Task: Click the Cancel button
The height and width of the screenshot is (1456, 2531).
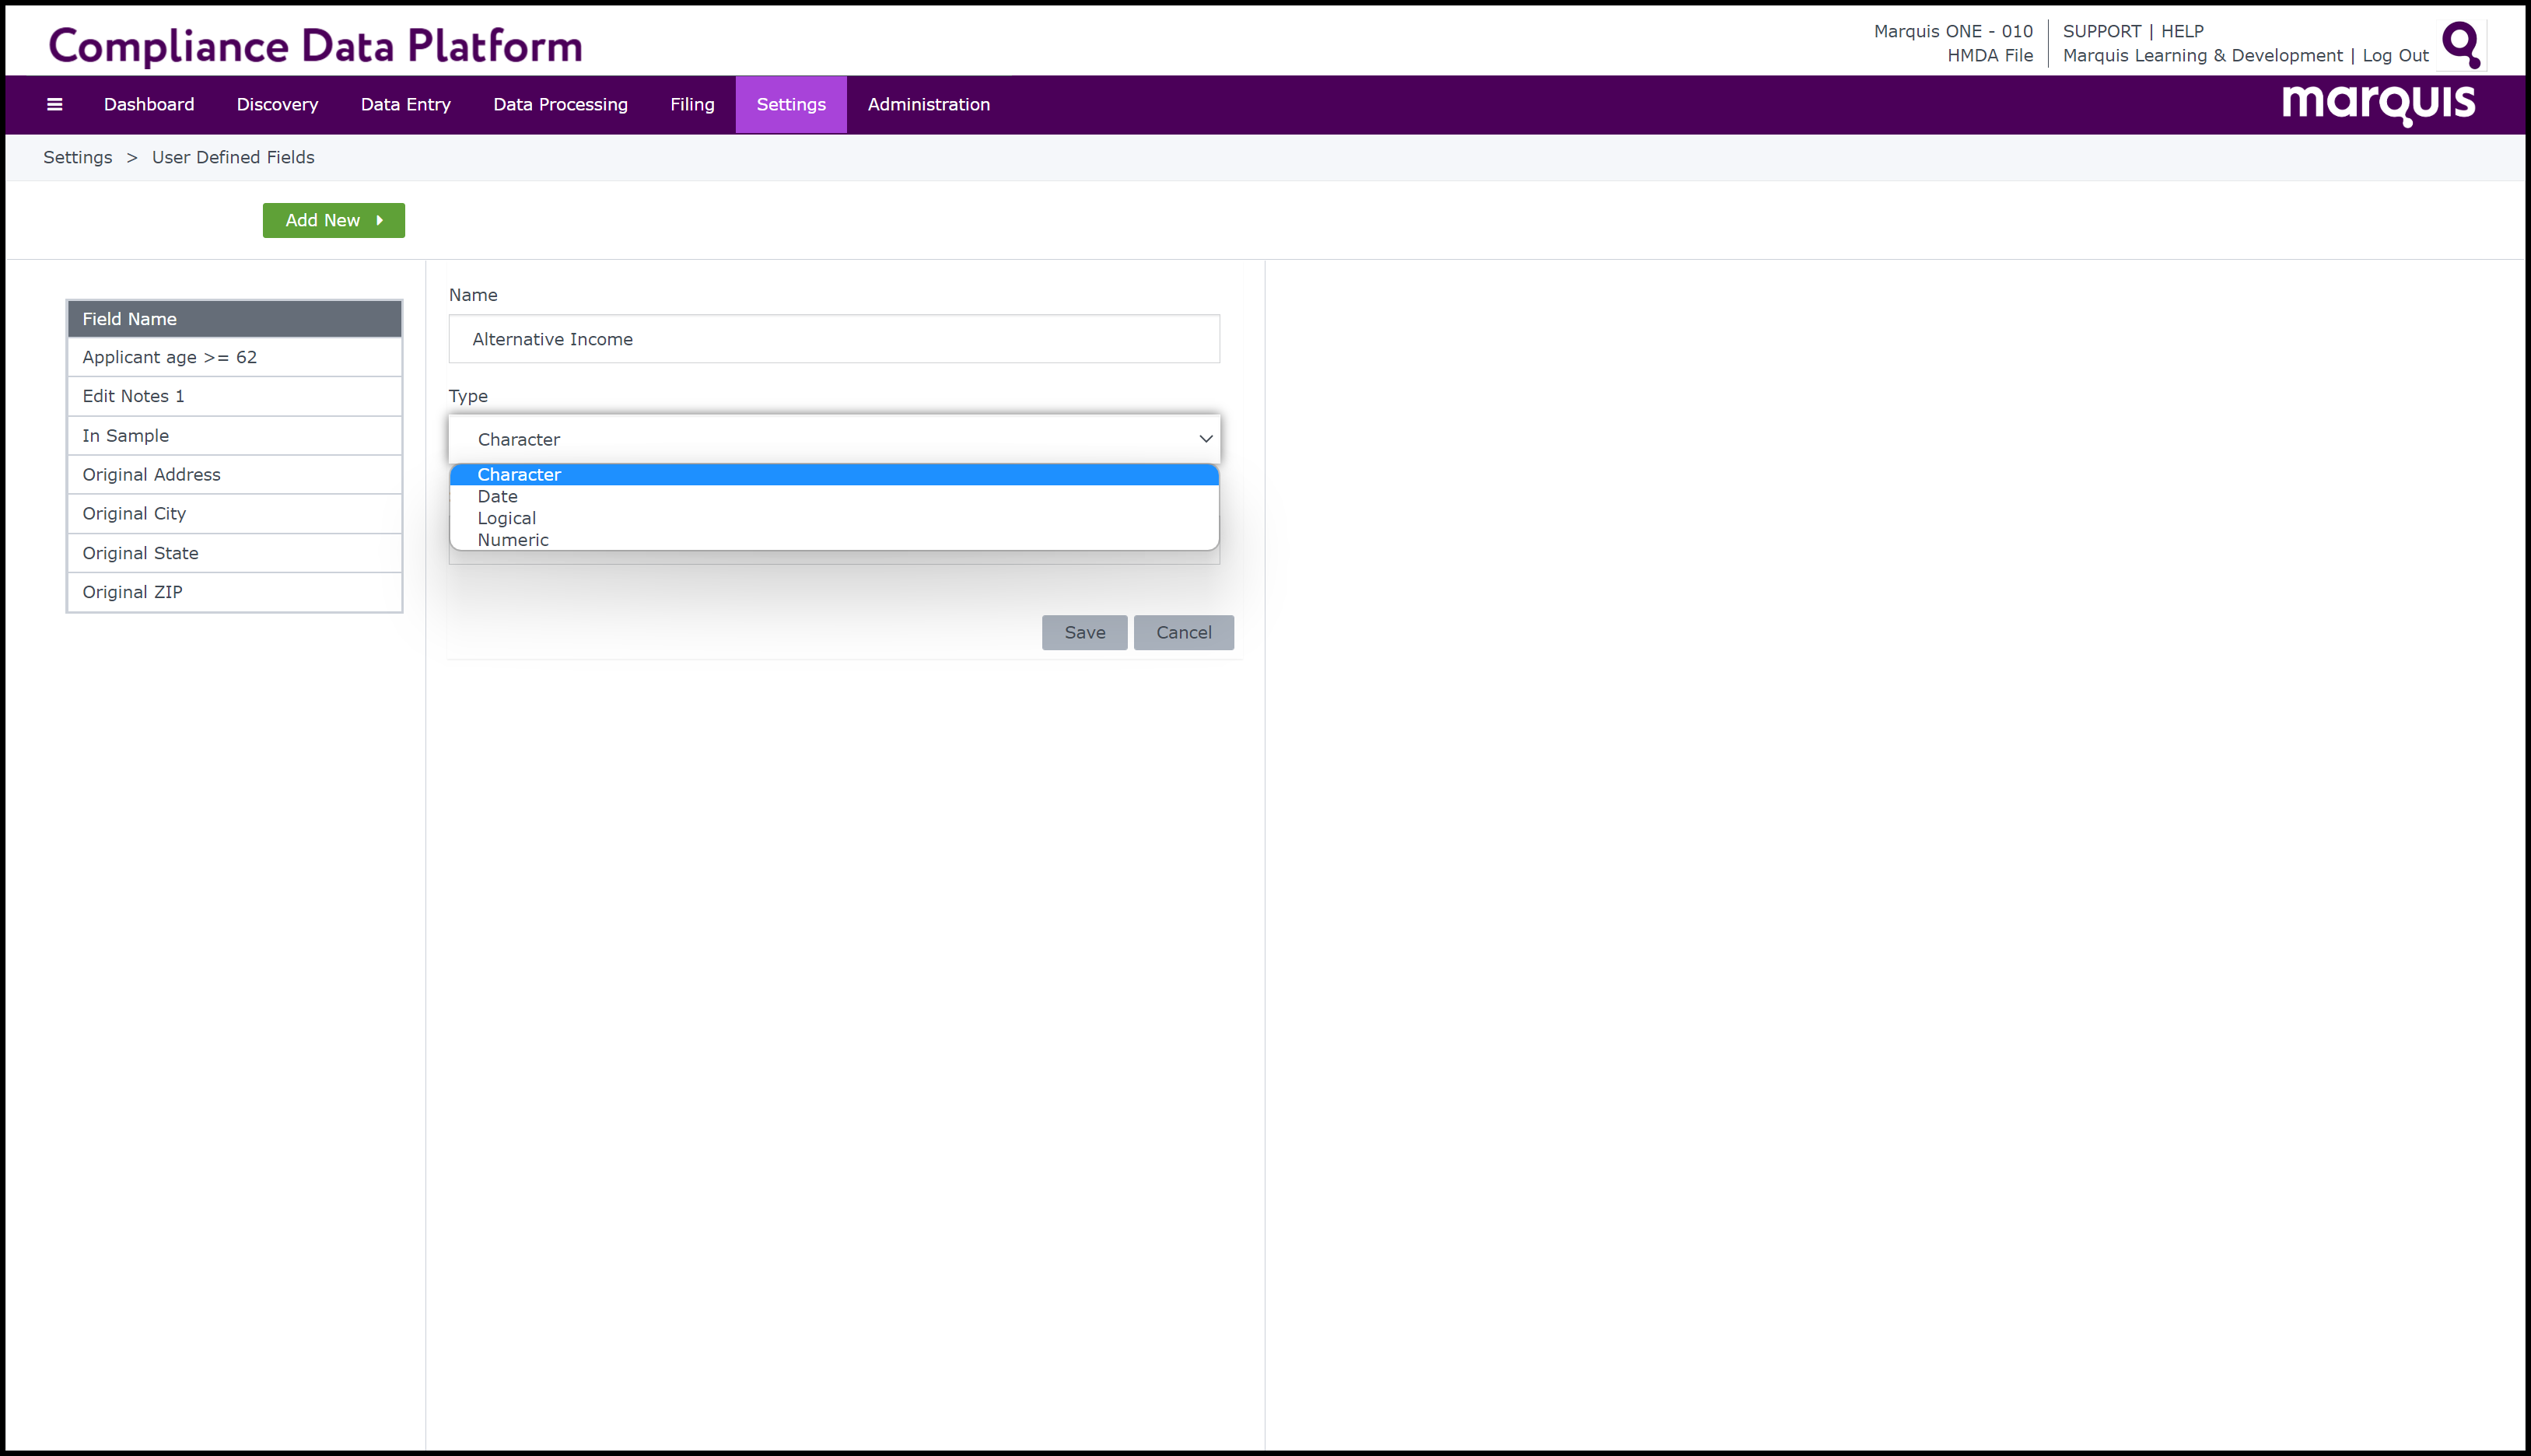Action: 1183,632
